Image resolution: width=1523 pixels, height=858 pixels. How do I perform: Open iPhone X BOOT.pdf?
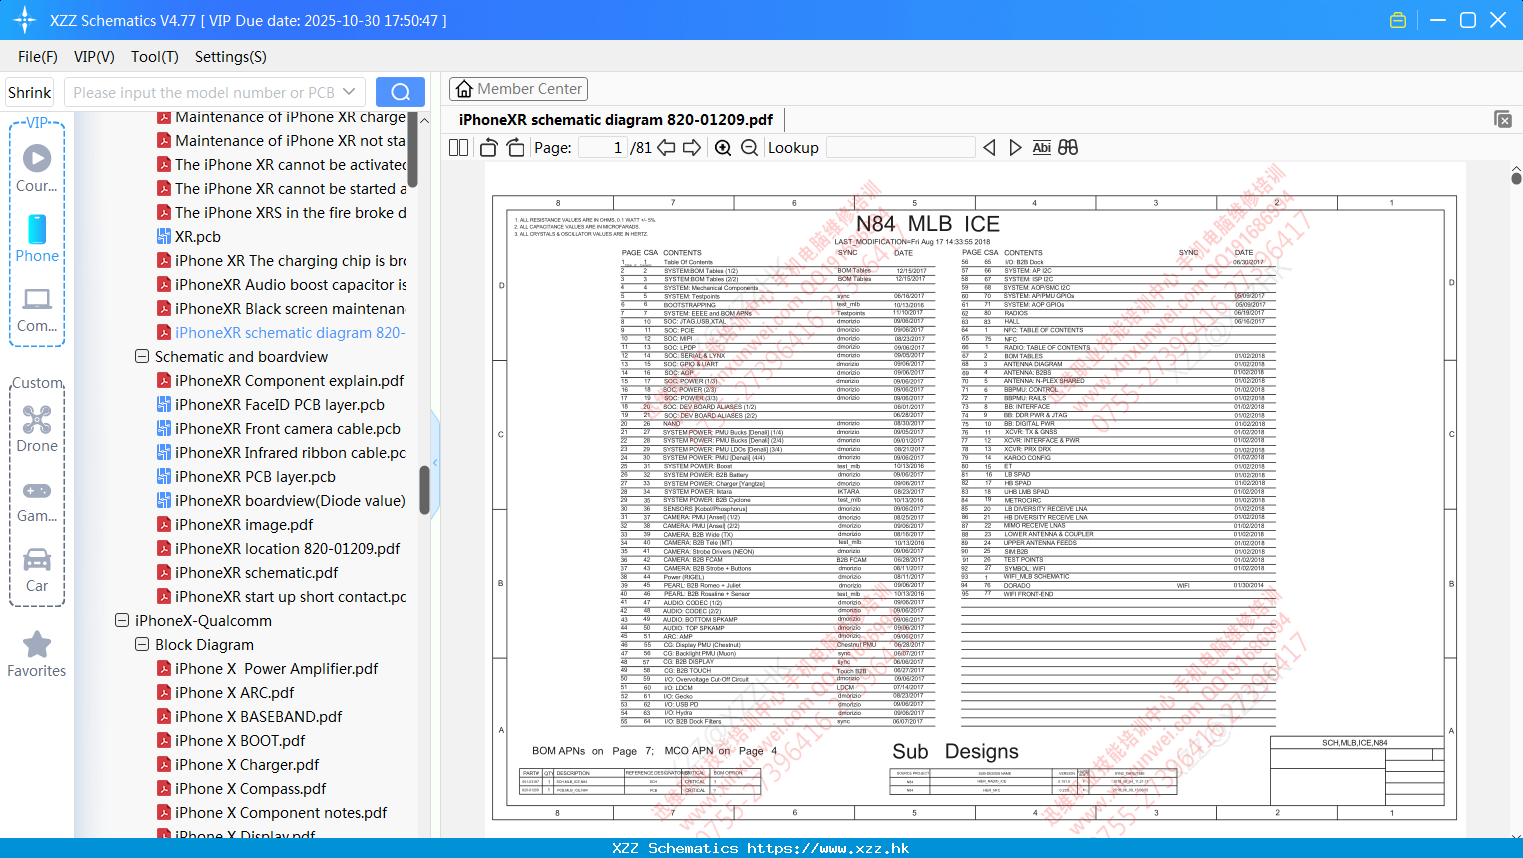tap(231, 741)
